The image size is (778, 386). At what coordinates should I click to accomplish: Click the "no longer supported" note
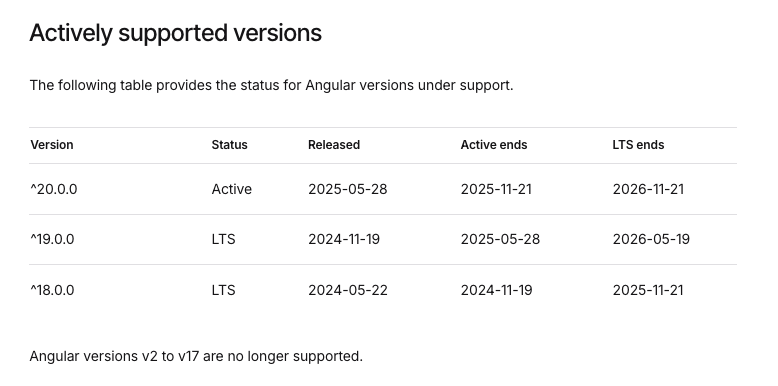click(196, 356)
